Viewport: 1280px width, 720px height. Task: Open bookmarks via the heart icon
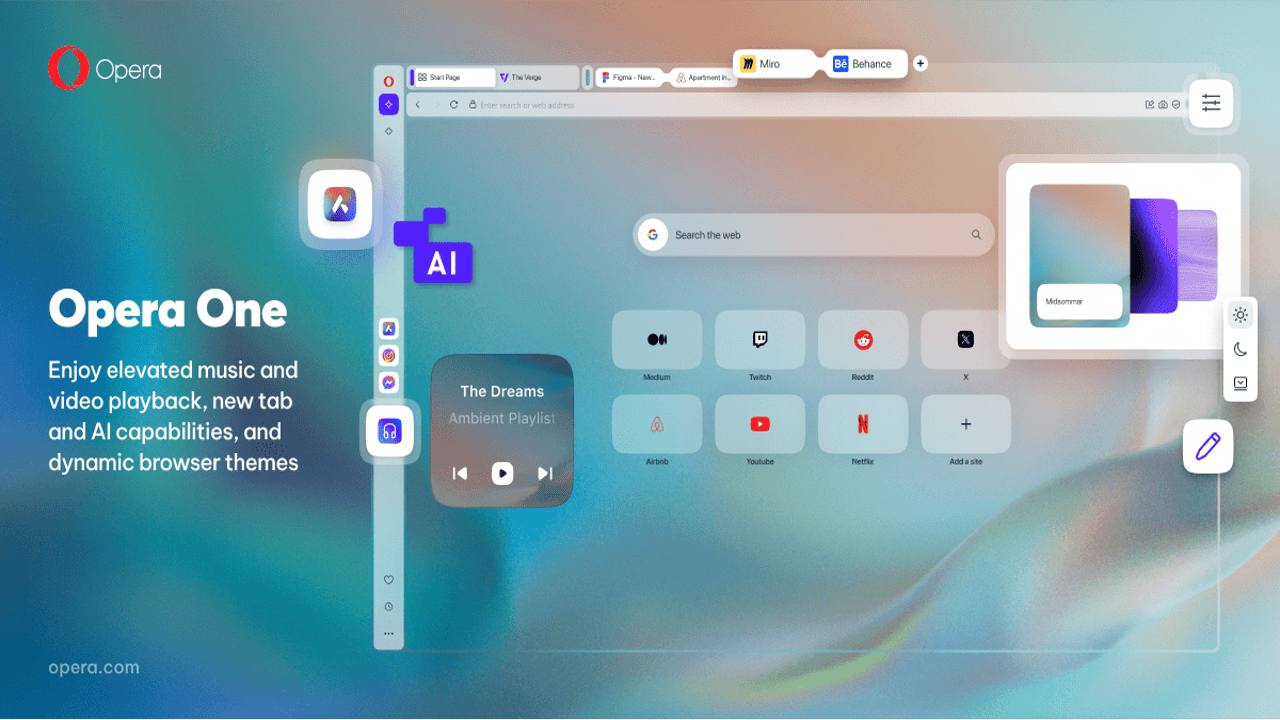(388, 580)
